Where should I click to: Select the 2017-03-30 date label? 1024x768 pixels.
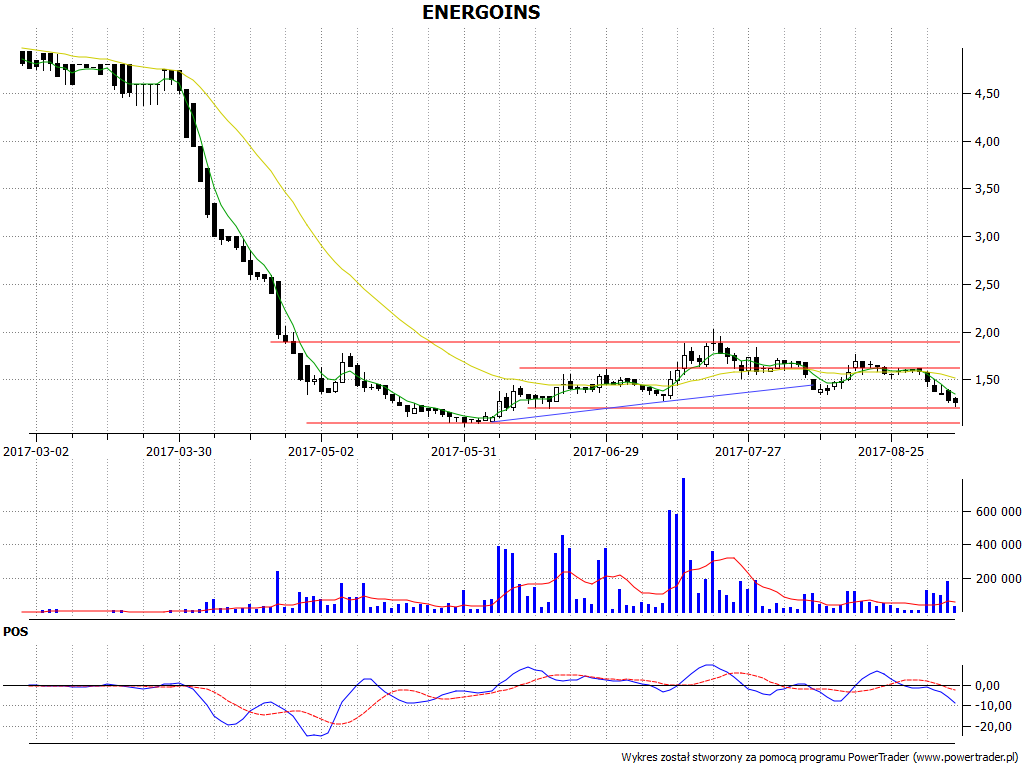(x=179, y=451)
